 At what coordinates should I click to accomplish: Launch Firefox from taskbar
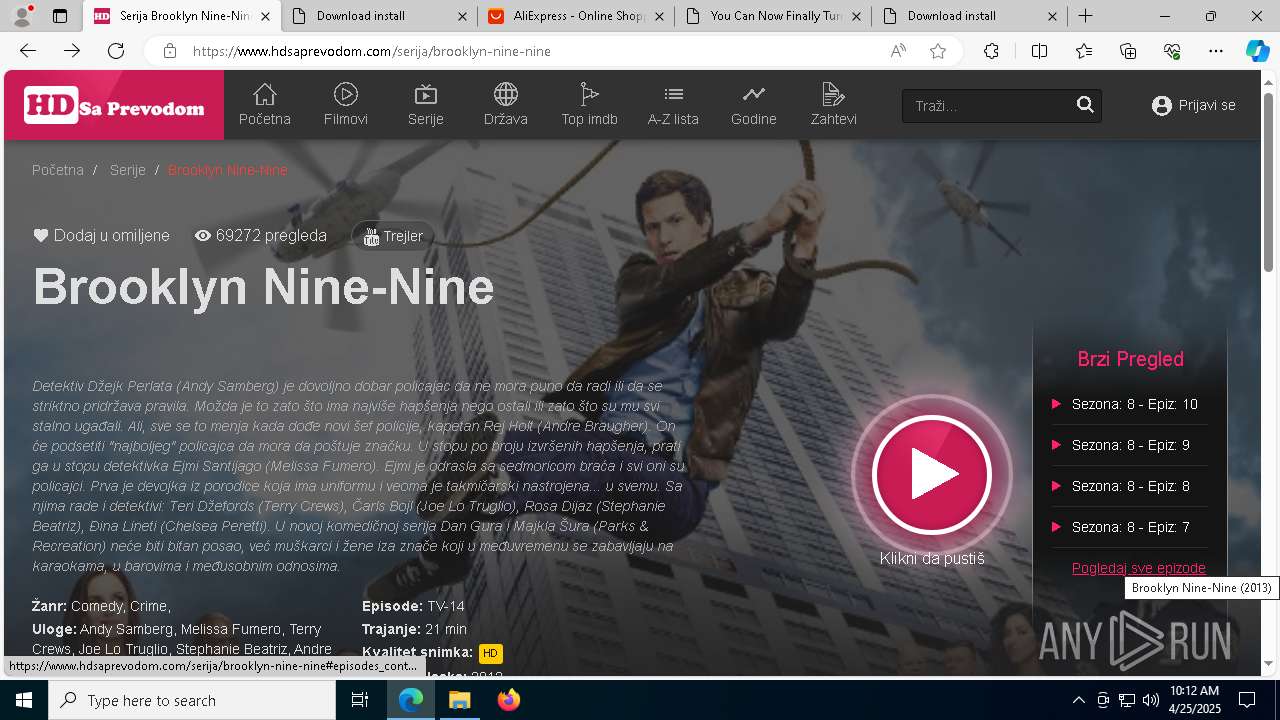point(509,700)
